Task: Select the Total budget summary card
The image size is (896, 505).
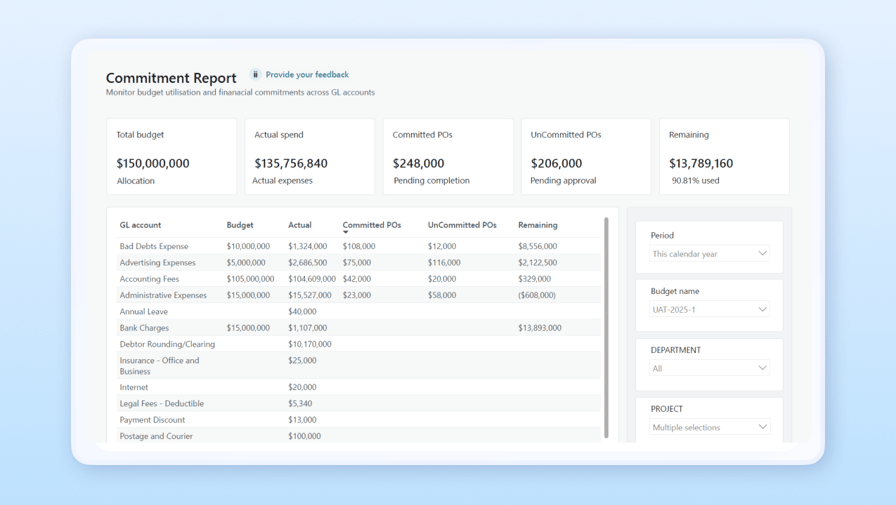Action: click(x=172, y=157)
